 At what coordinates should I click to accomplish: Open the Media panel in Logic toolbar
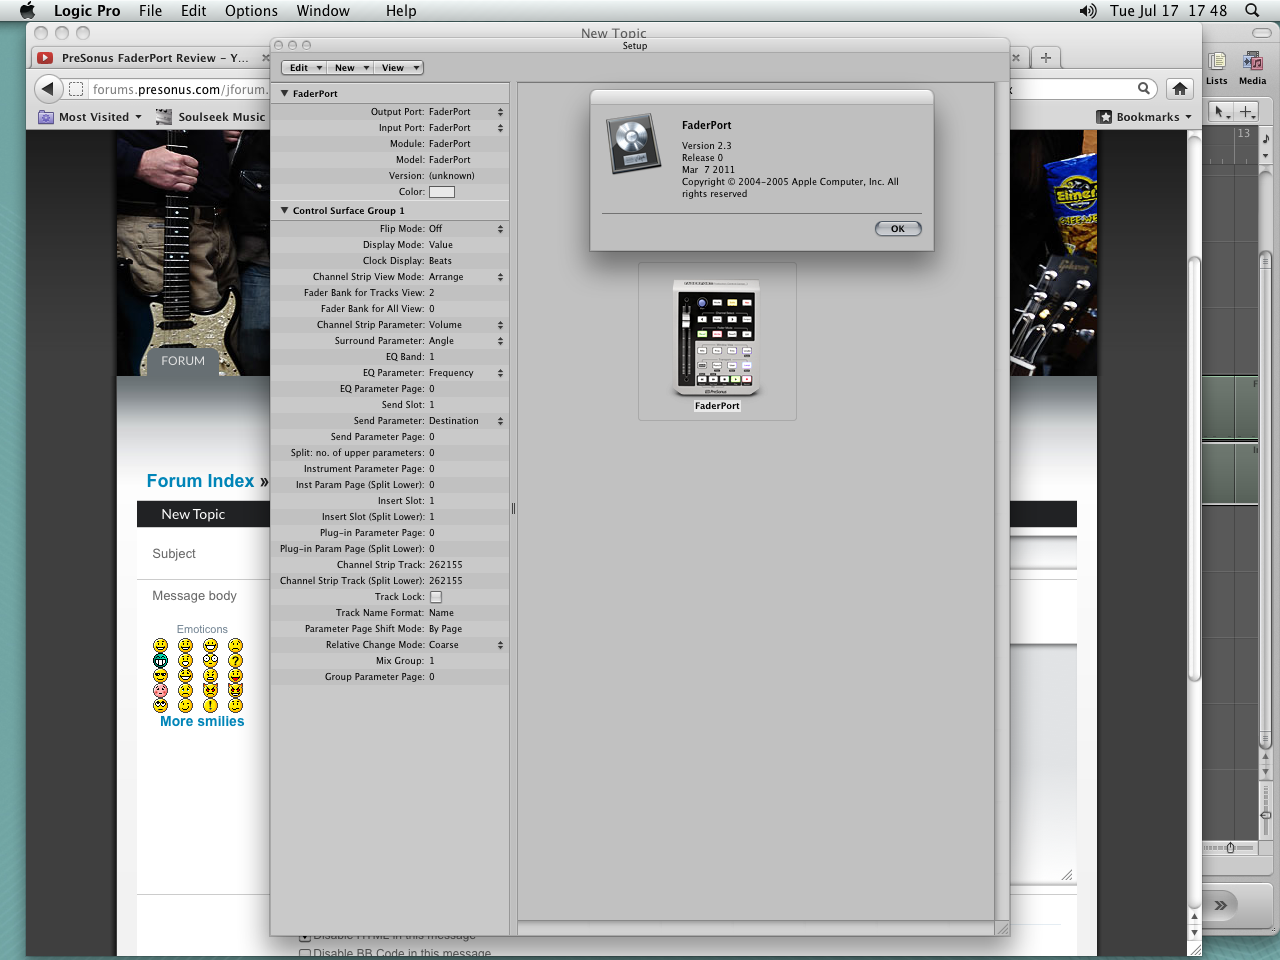click(1252, 68)
